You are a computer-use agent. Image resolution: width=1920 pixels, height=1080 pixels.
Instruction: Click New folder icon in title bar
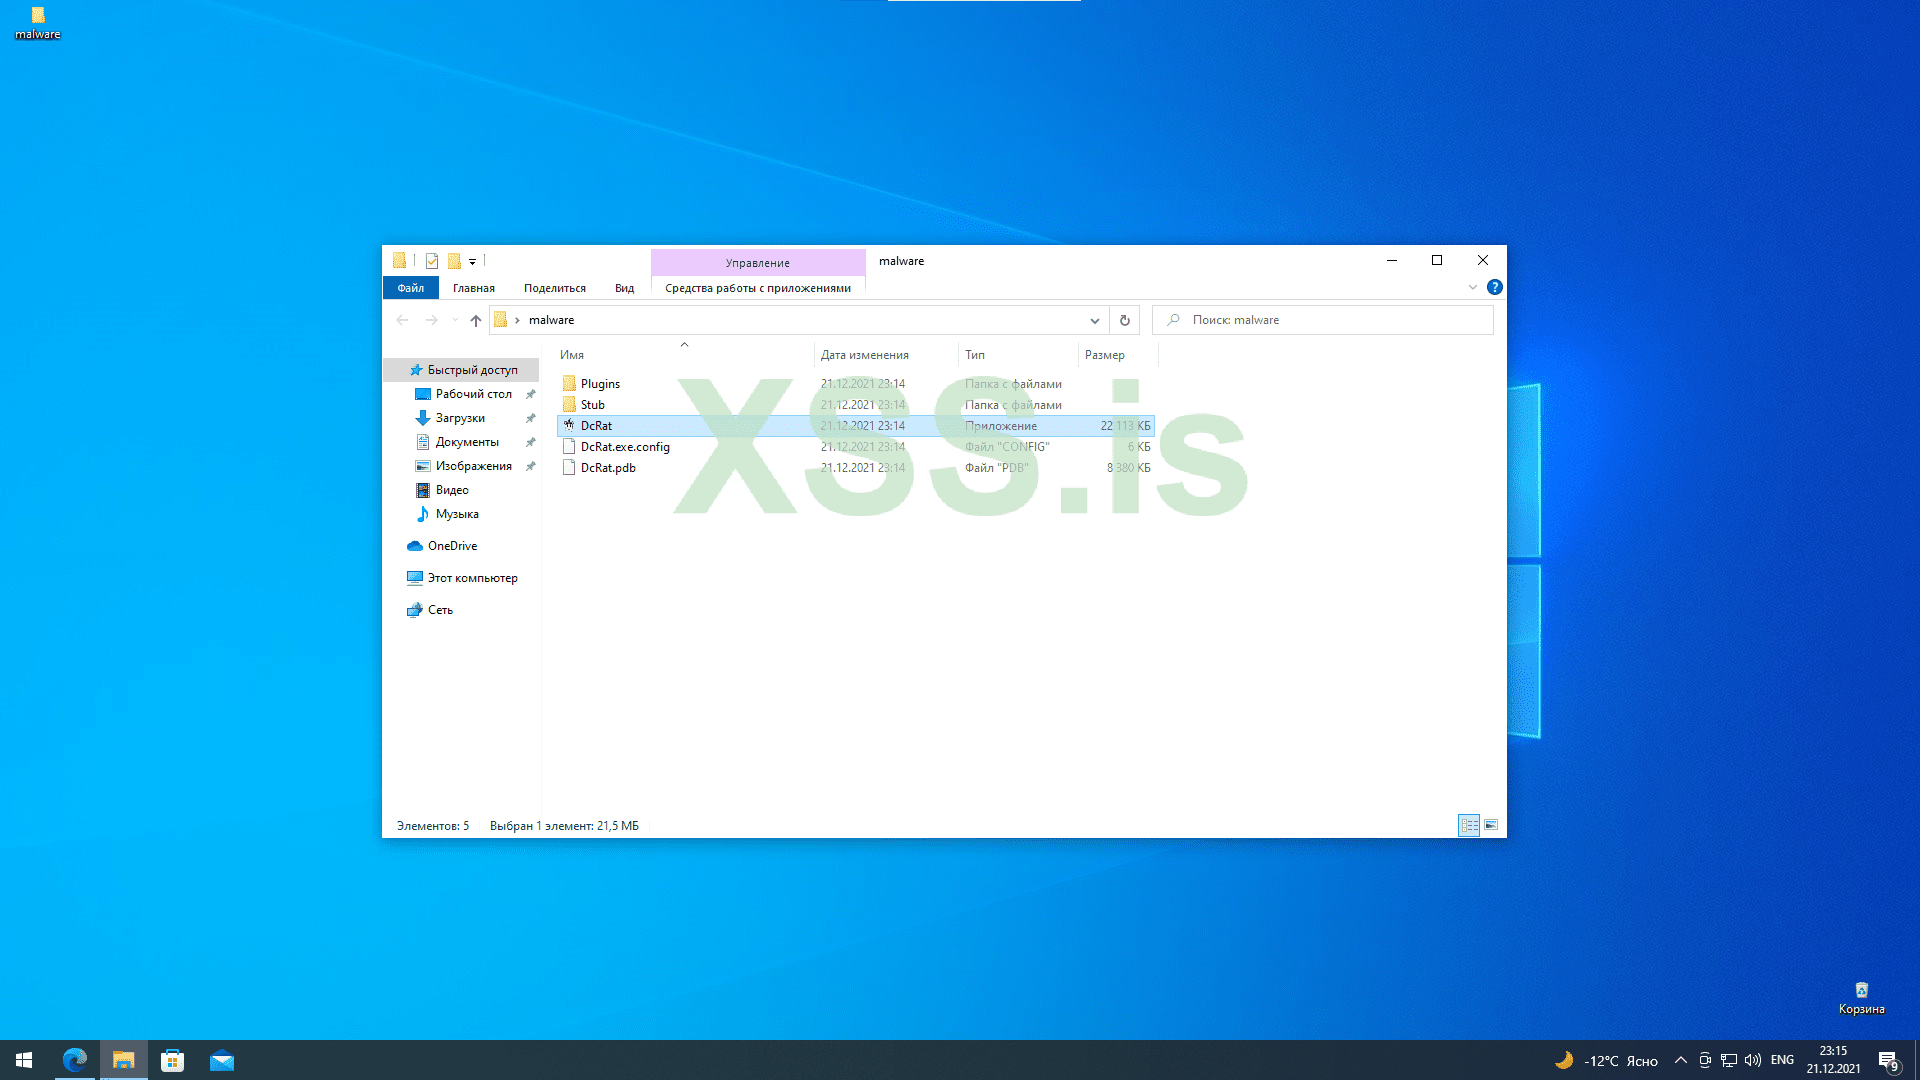pyautogui.click(x=454, y=261)
